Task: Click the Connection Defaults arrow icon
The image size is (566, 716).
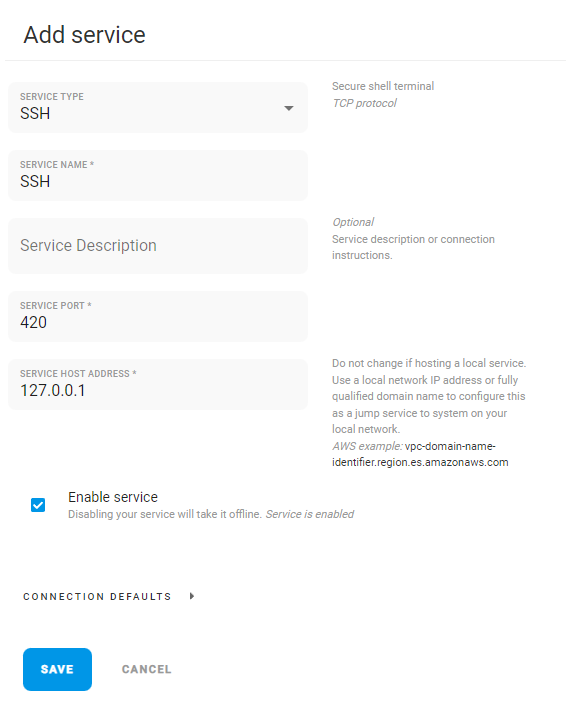Action: pyautogui.click(x=192, y=596)
